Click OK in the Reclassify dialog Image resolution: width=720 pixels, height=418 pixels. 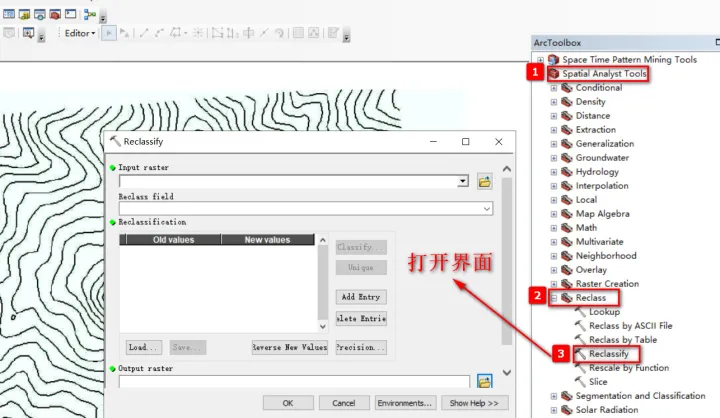(288, 403)
